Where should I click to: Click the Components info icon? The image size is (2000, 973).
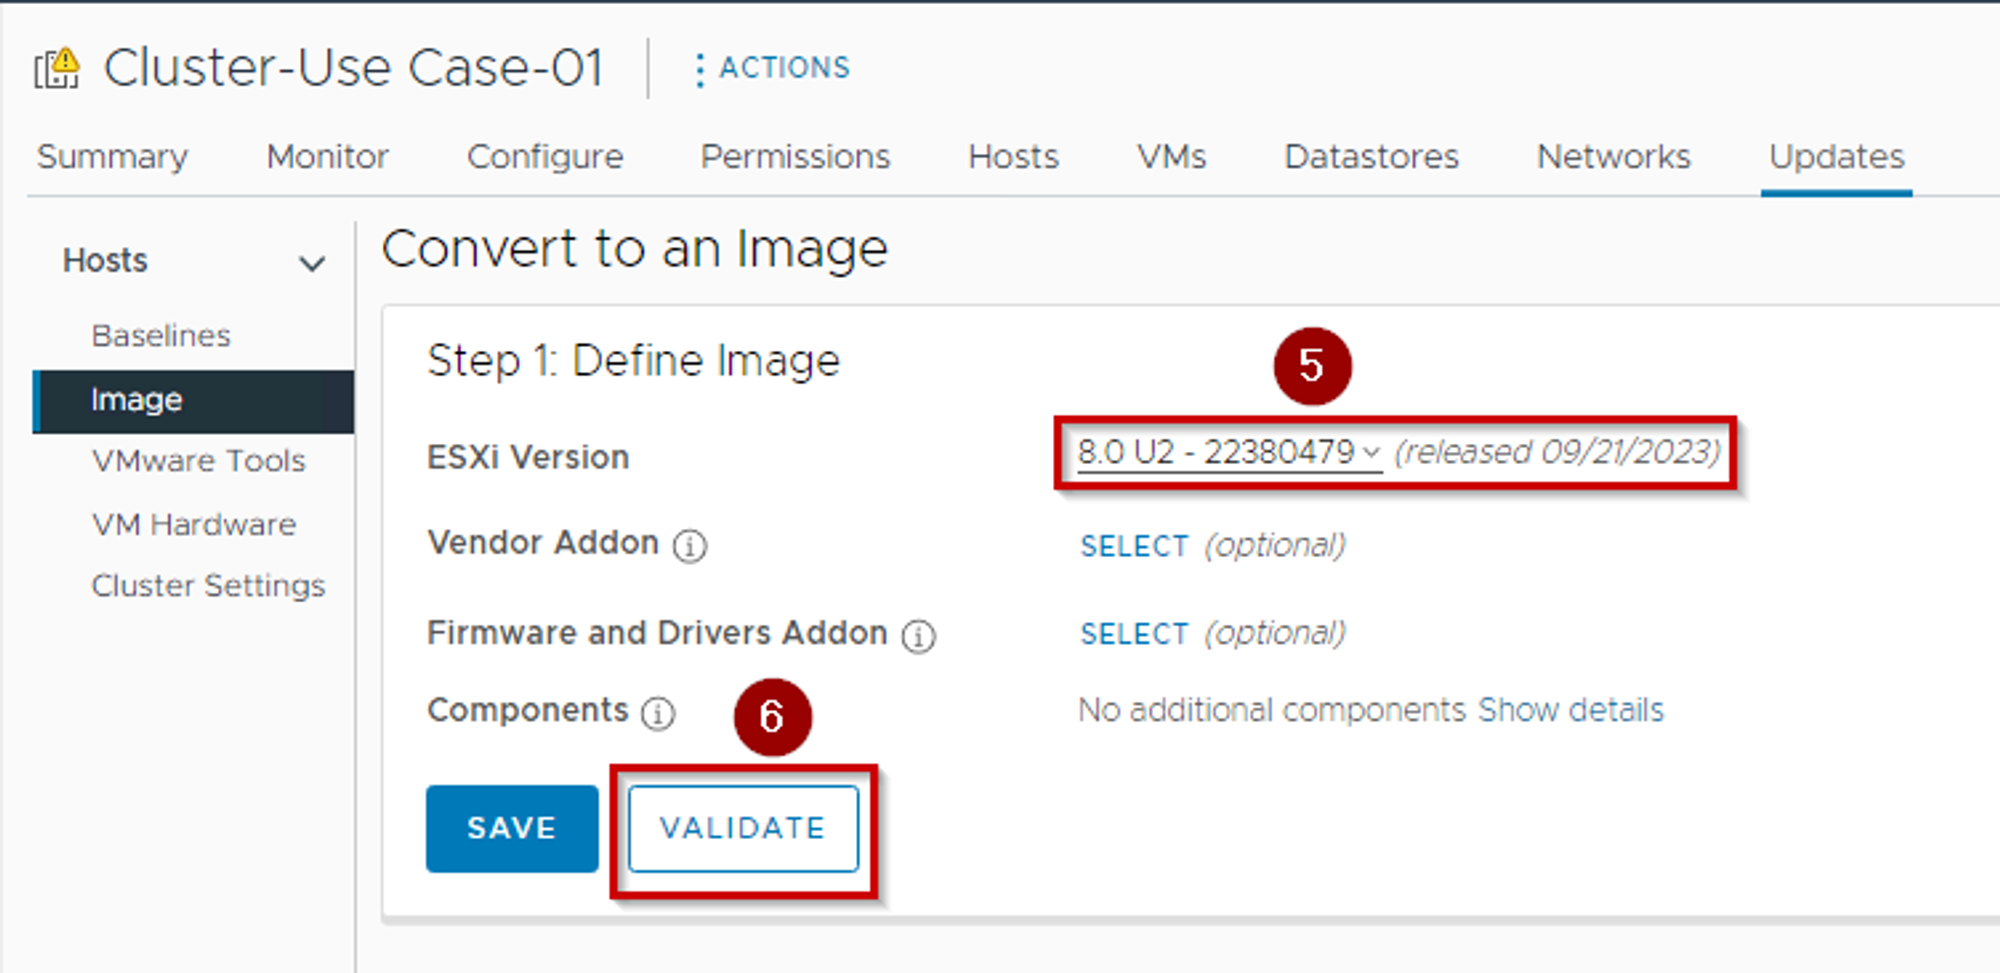(658, 713)
